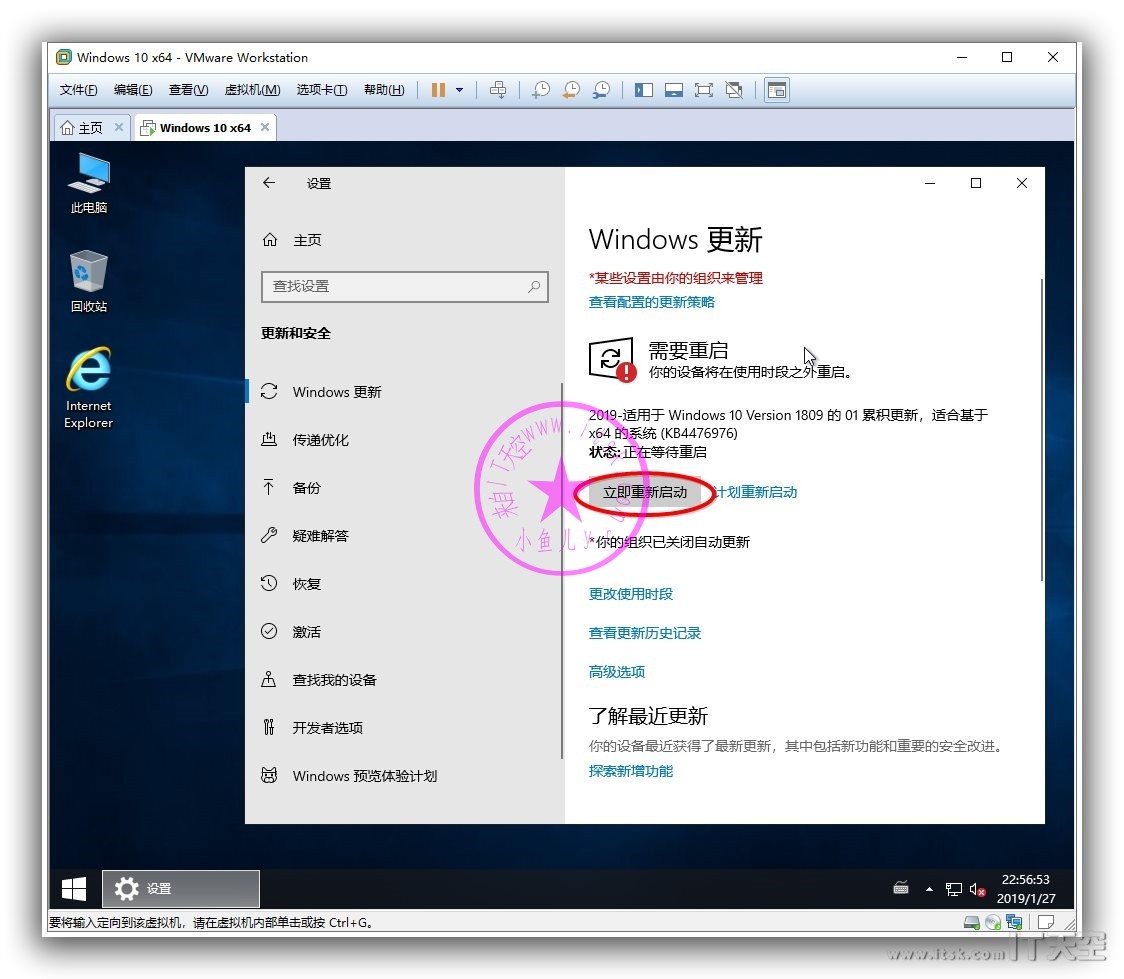1124x979 pixels.
Task: Open the network tray icon
Action: 953,889
